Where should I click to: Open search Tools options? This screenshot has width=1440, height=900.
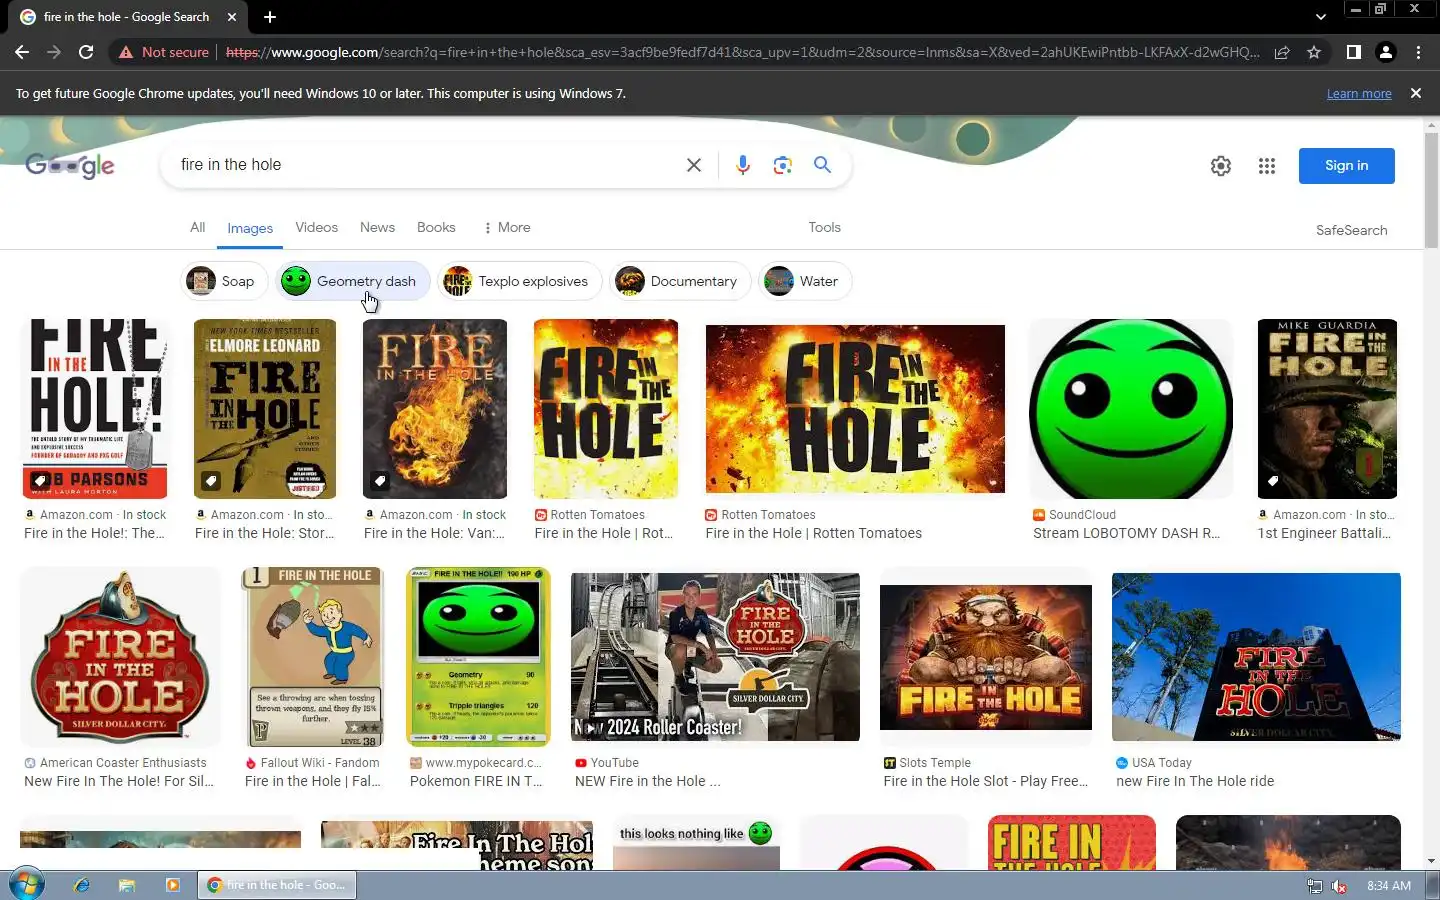pos(824,227)
